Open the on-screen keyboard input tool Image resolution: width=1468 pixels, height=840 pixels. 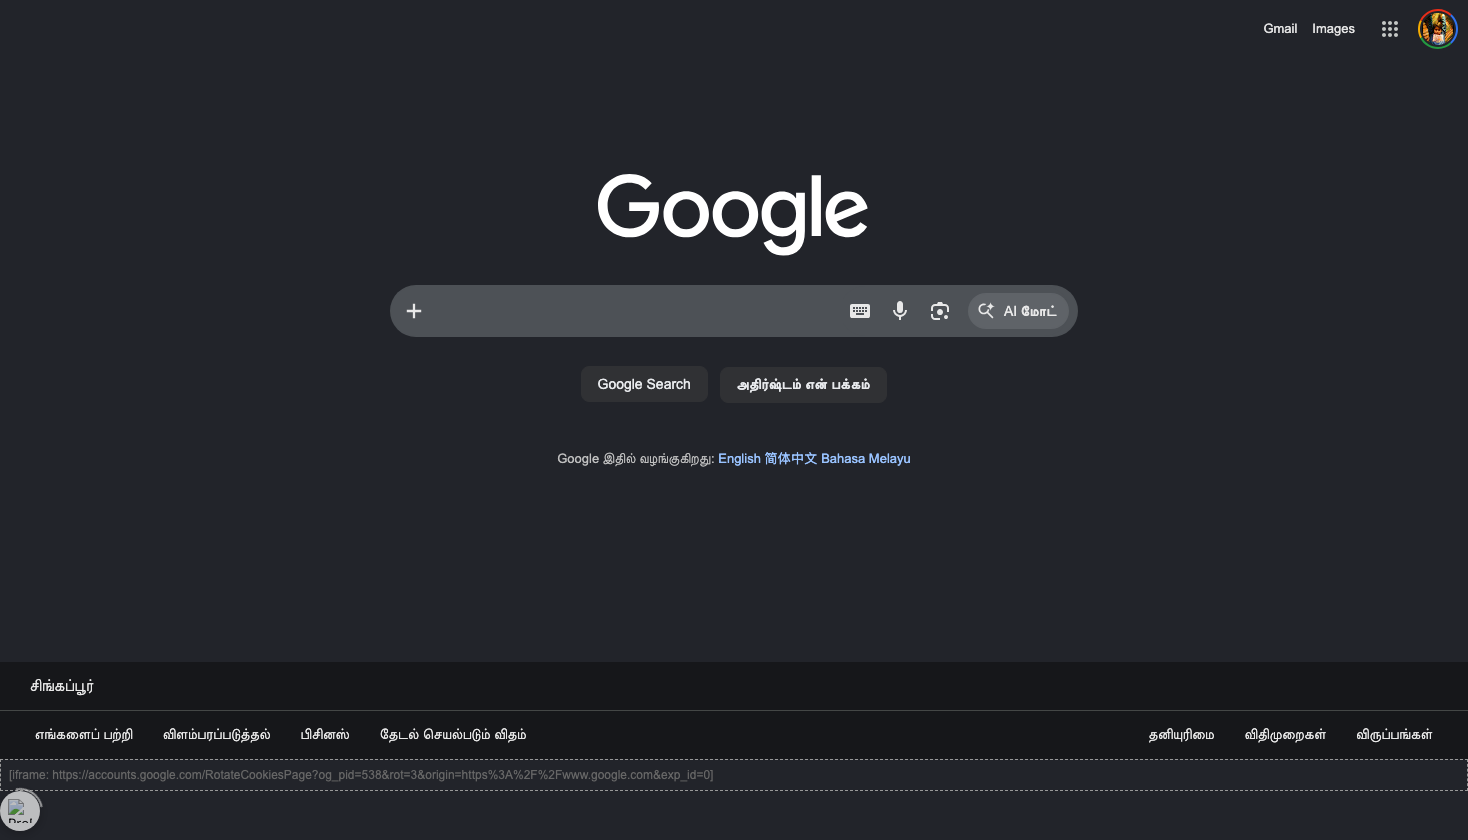[860, 311]
